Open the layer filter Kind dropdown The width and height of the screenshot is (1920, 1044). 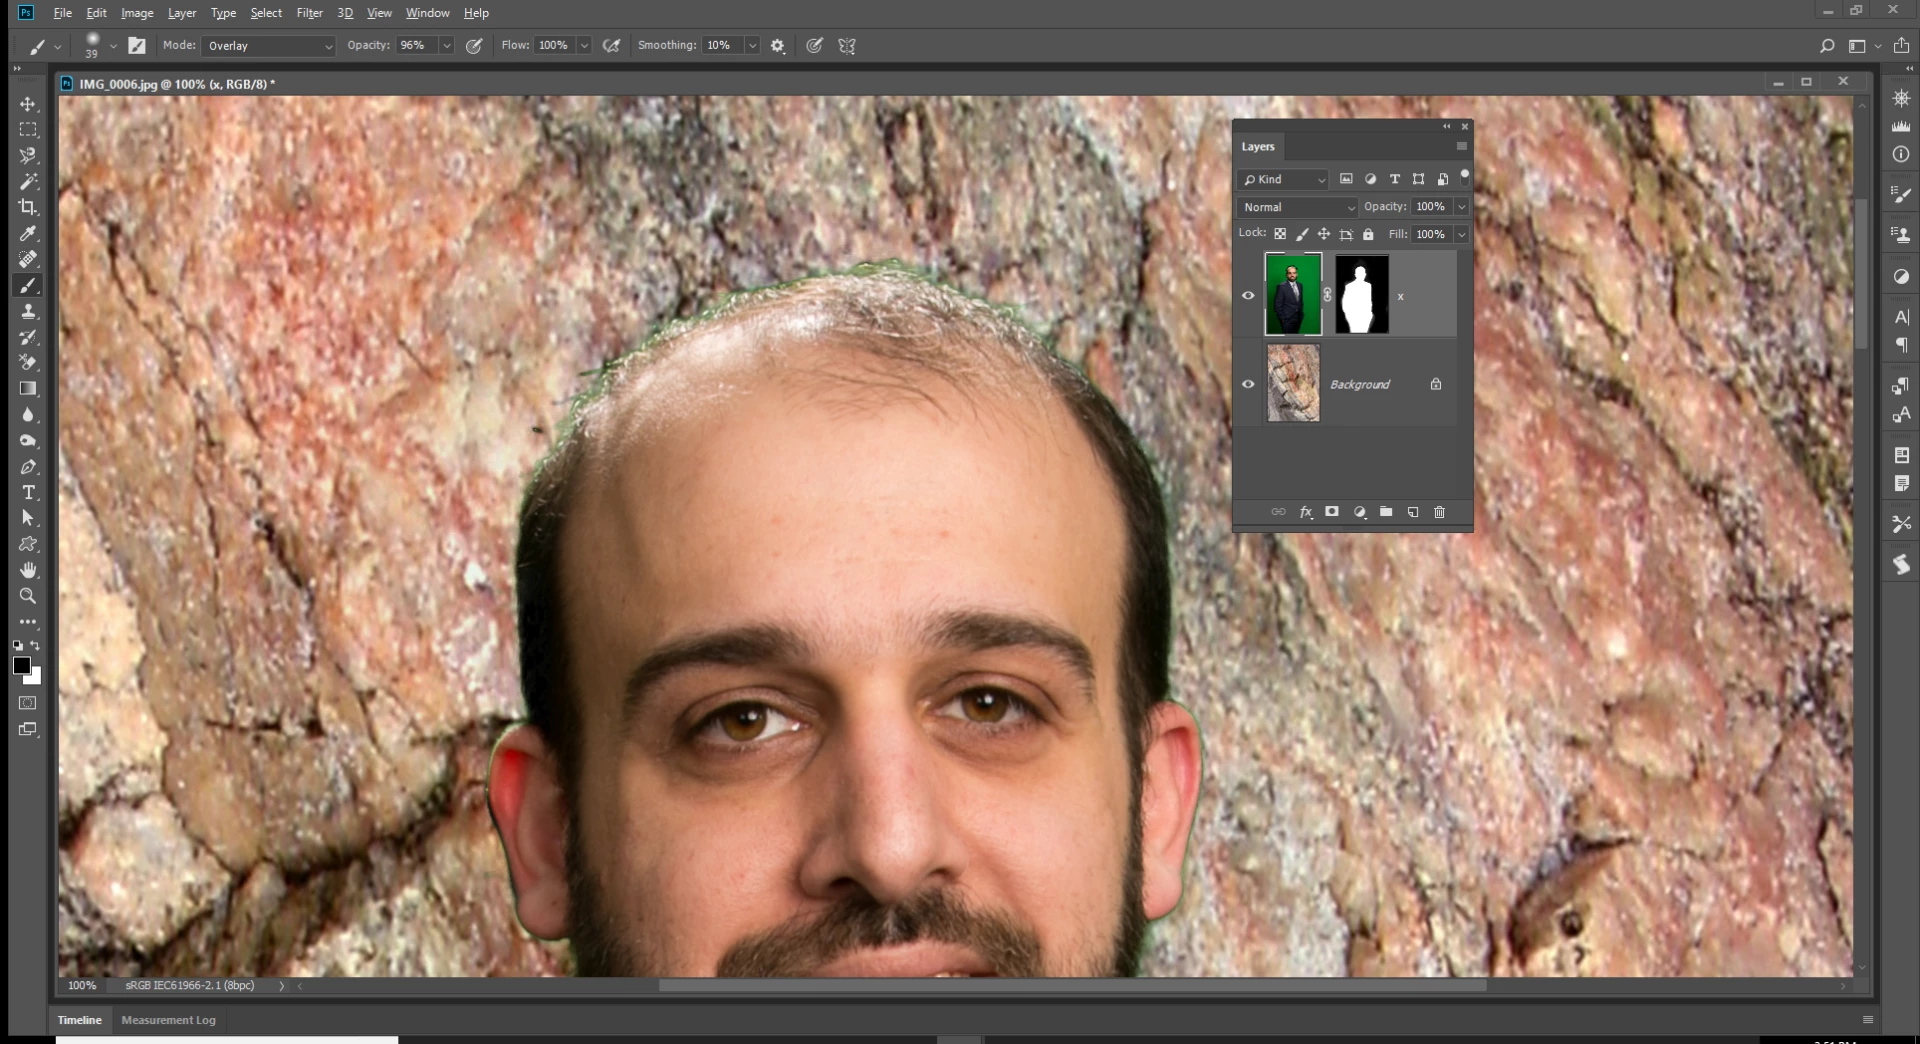click(1283, 179)
